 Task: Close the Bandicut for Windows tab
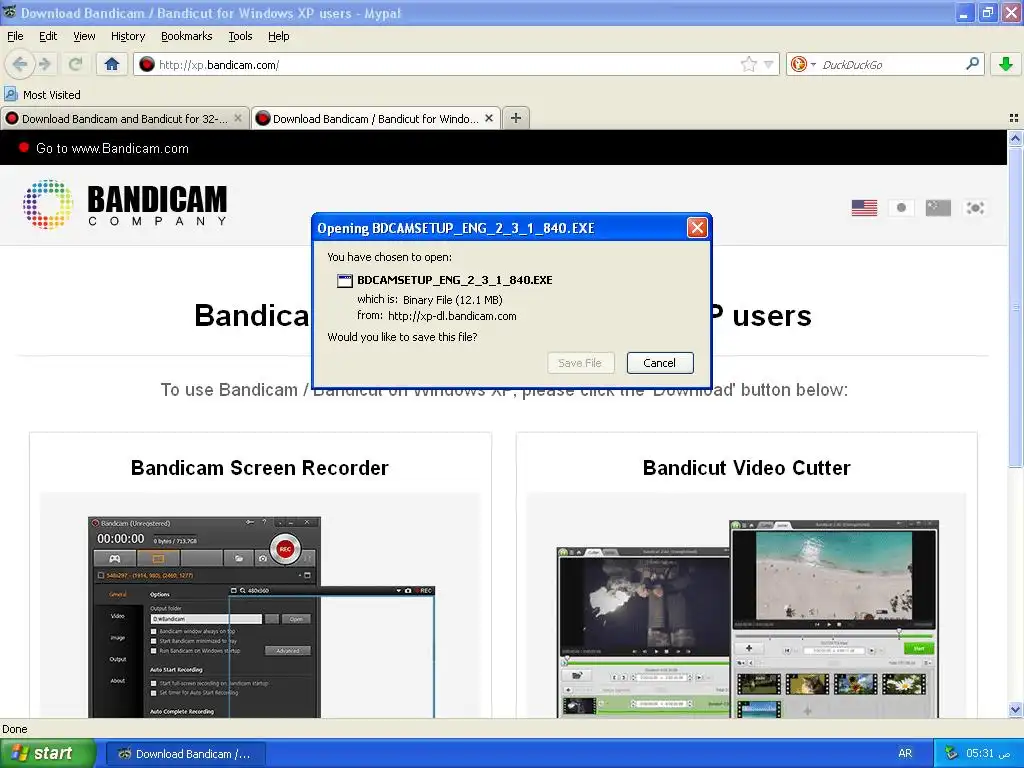pos(488,118)
